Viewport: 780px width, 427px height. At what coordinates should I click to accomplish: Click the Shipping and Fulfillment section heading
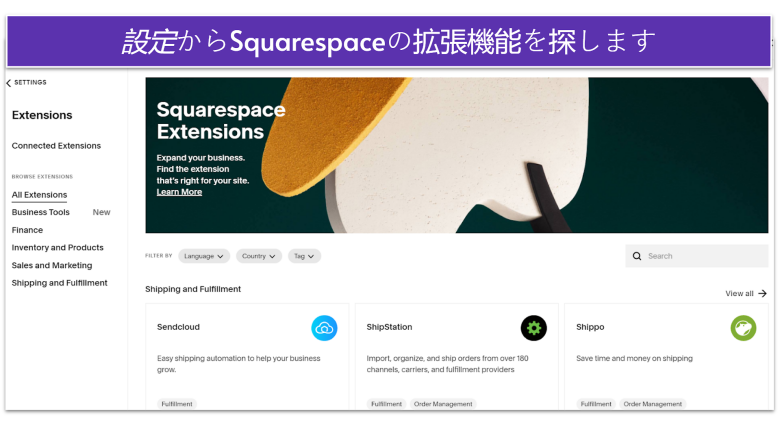click(193, 289)
